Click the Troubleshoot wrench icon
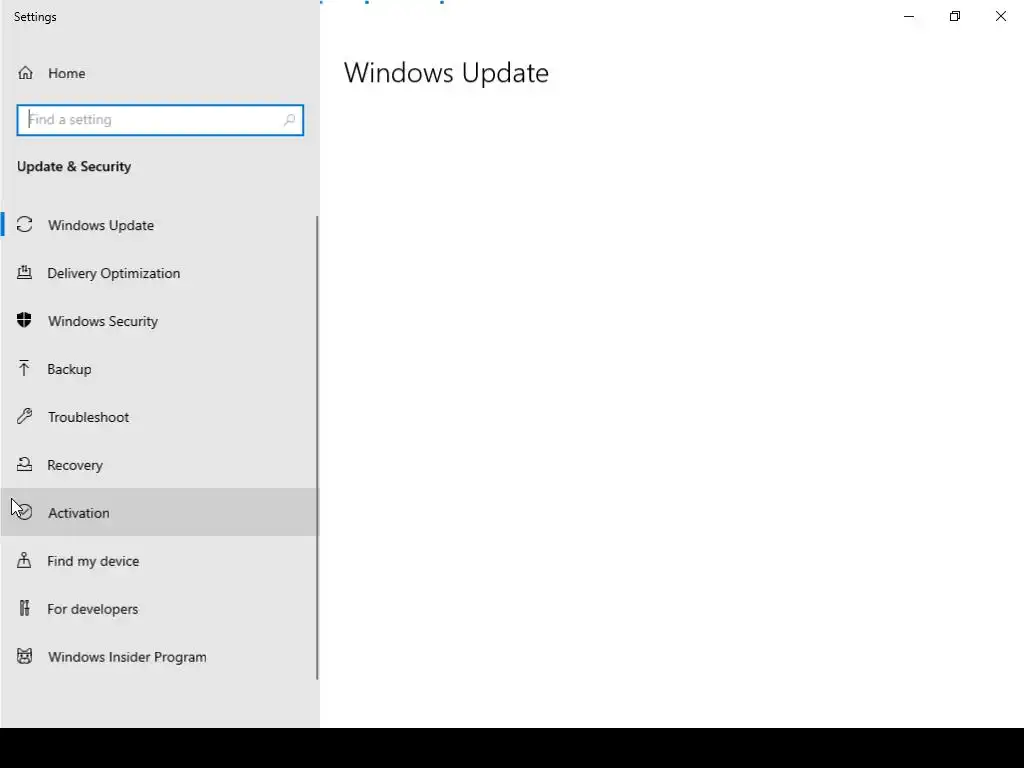Screen dimensions: 1024x768 tap(24, 416)
